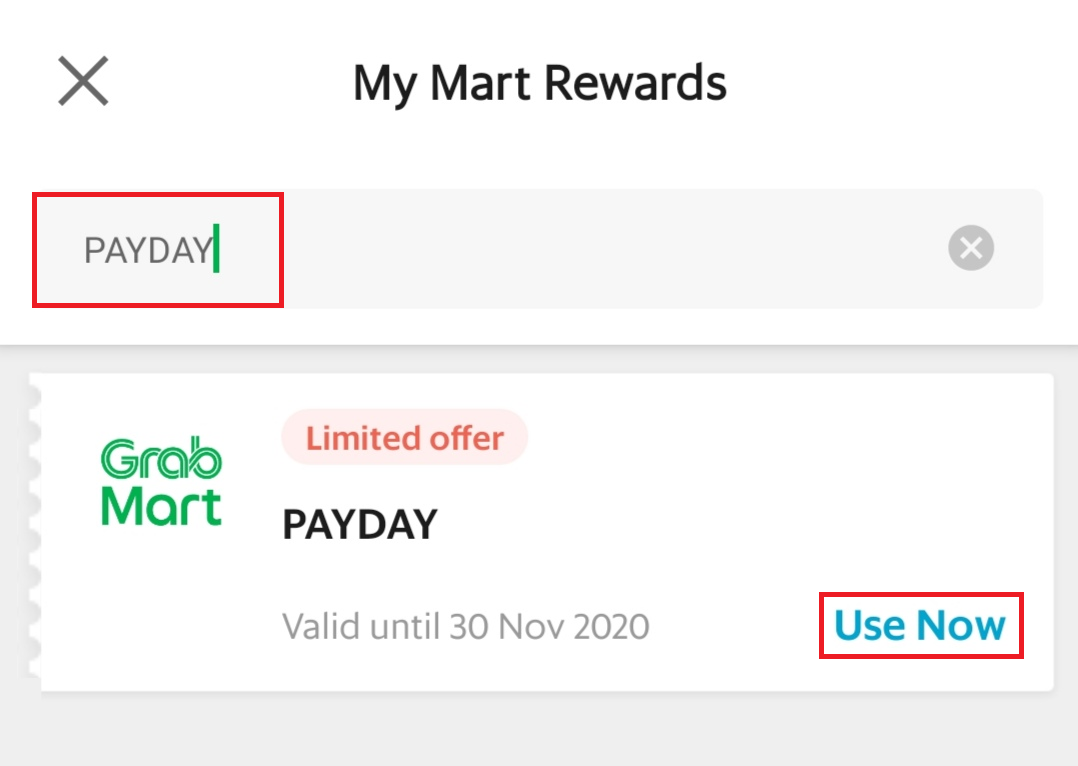Viewport: 1078px width, 766px height.
Task: Tap the GrabMart logo on voucher
Action: click(161, 483)
